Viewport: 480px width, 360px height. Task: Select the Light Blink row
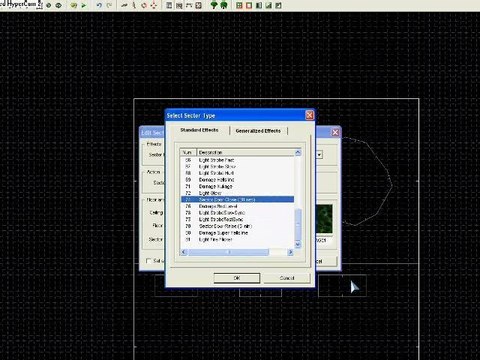237,193
